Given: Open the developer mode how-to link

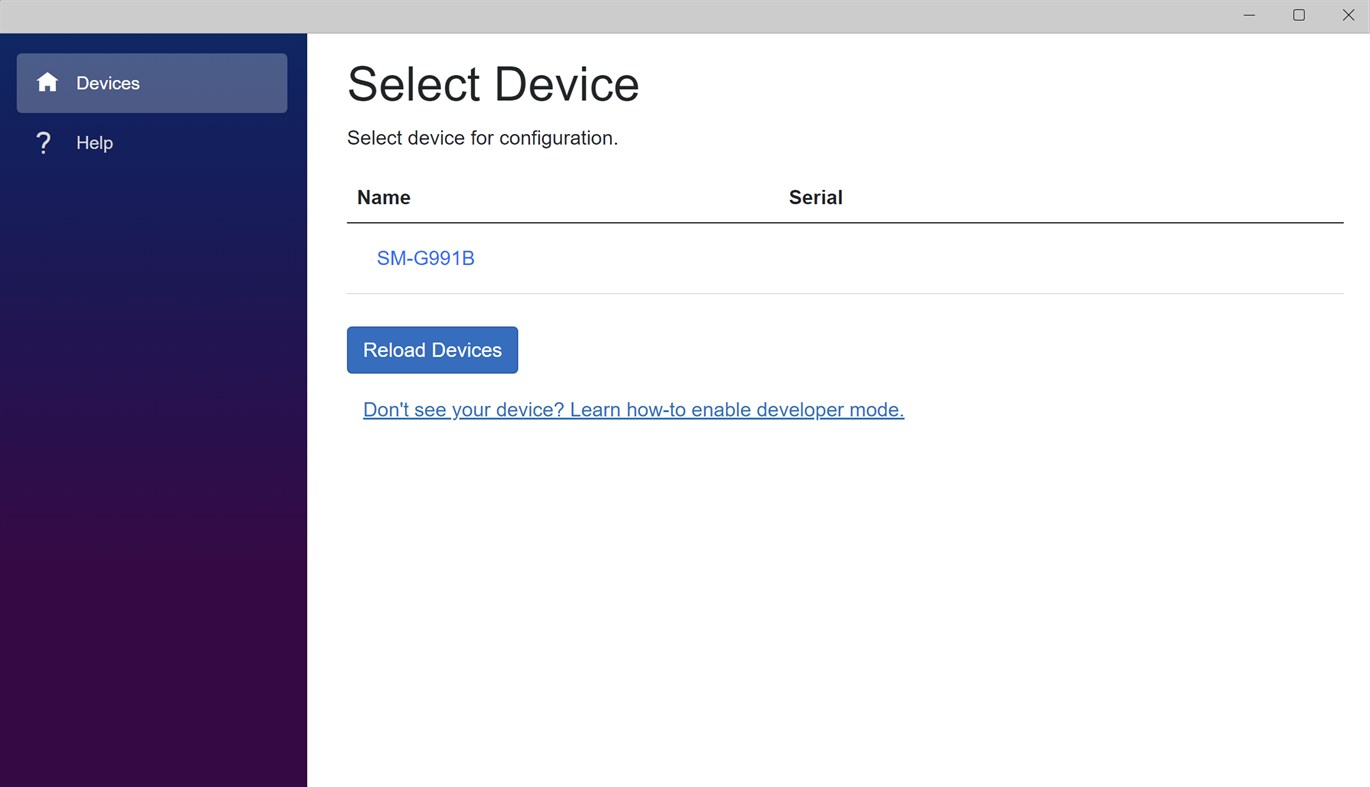Looking at the screenshot, I should coord(633,409).
